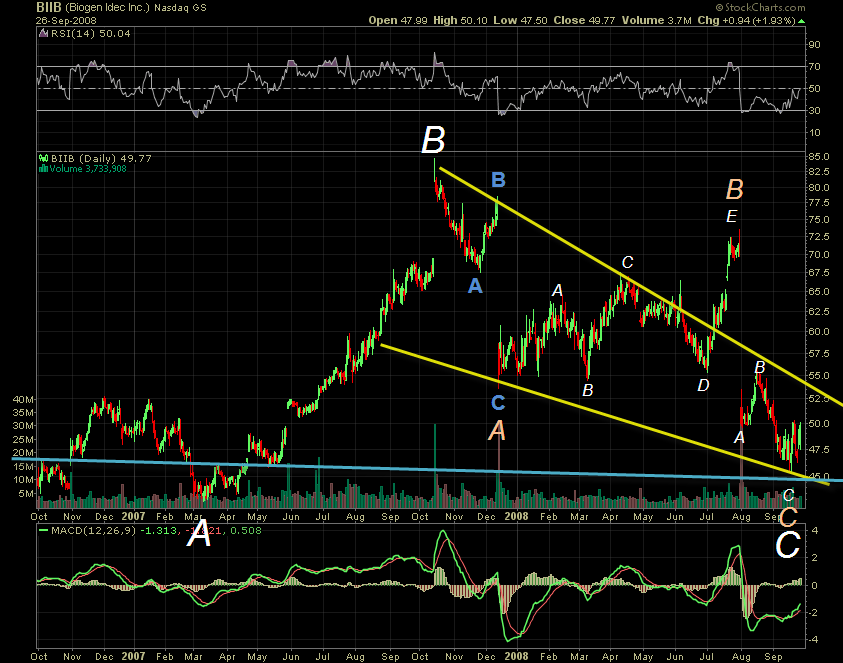Click the price axis label "52.5"
Screen dimensions: 843x663
click(x=819, y=398)
